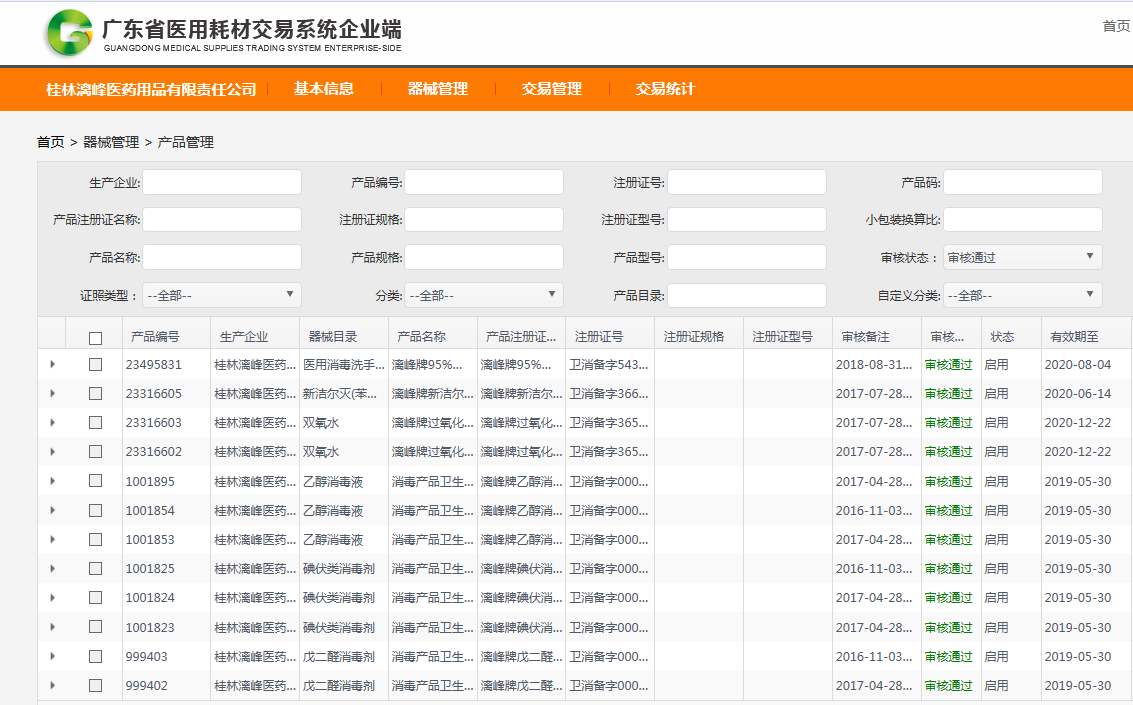Click expiry date 2020-06-14
Image resolution: width=1133 pixels, height=705 pixels.
coord(1078,394)
